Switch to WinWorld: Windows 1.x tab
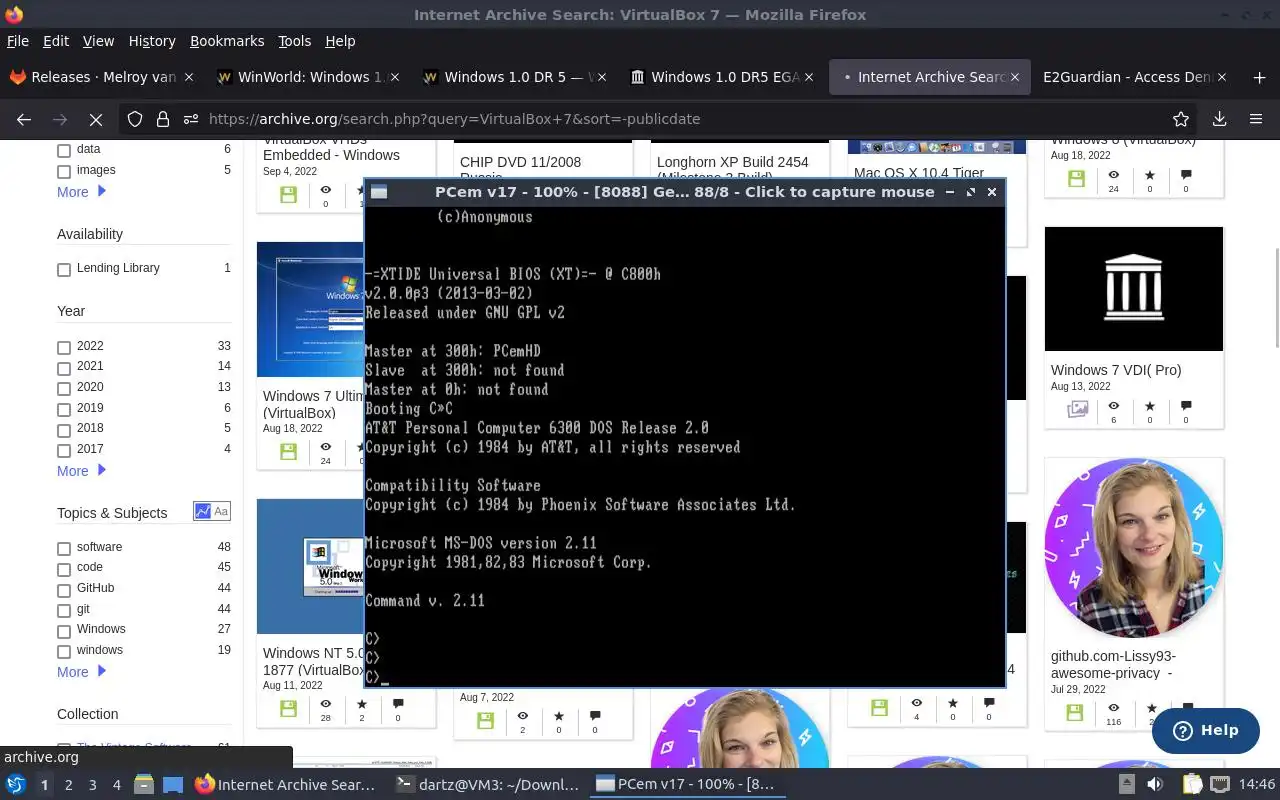The image size is (1280, 800). 308,77
